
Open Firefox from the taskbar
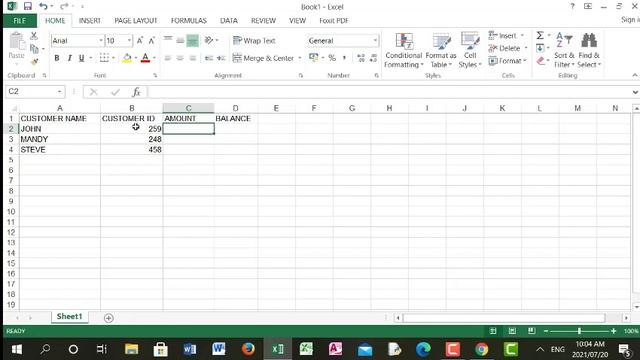pos(248,349)
